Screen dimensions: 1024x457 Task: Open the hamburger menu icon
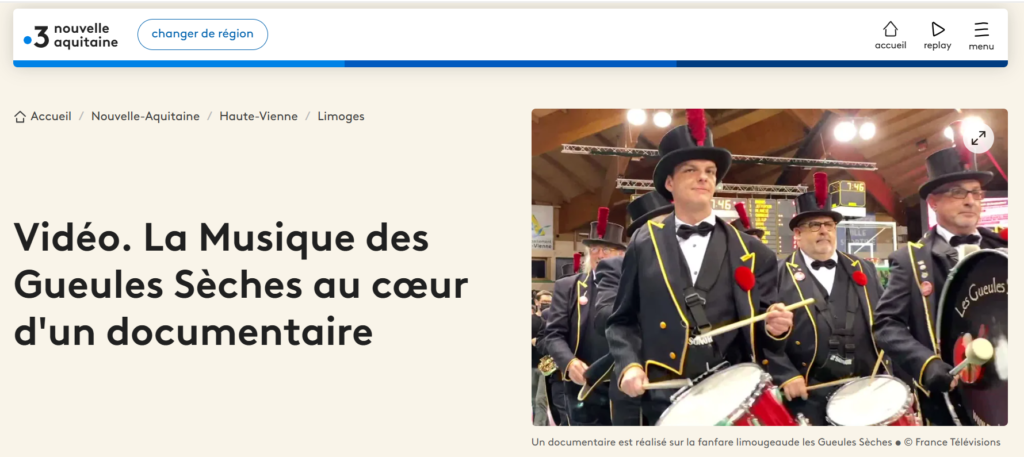point(981,29)
